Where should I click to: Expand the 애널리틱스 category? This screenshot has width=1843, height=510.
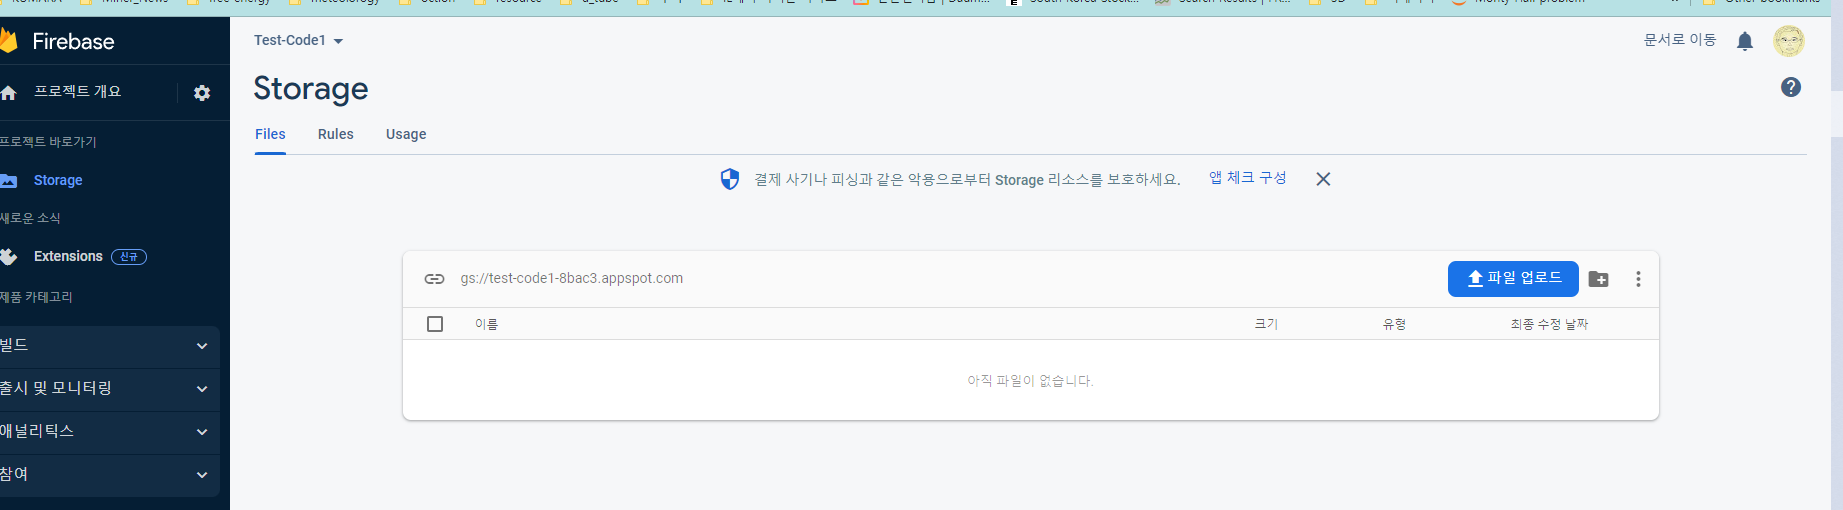point(109,432)
